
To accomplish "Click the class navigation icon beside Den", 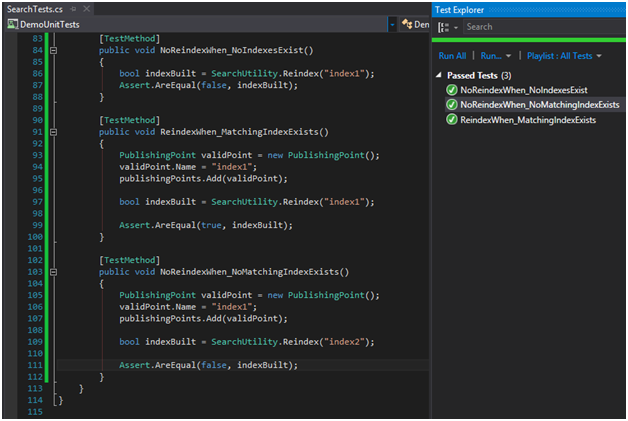I will 407,24.
